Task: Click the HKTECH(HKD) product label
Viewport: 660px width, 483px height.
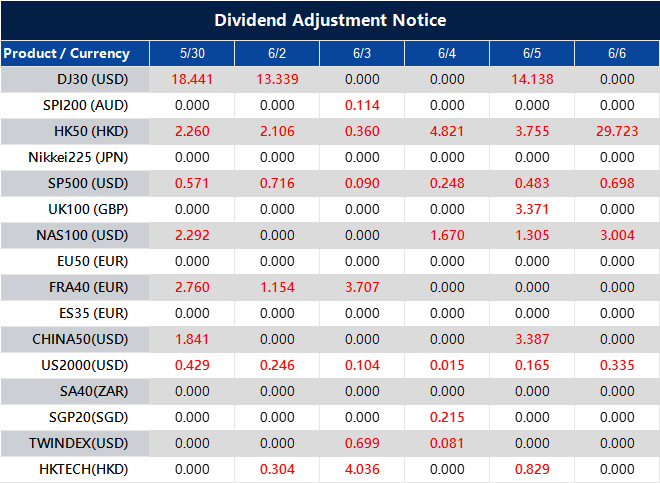Action: tap(75, 469)
